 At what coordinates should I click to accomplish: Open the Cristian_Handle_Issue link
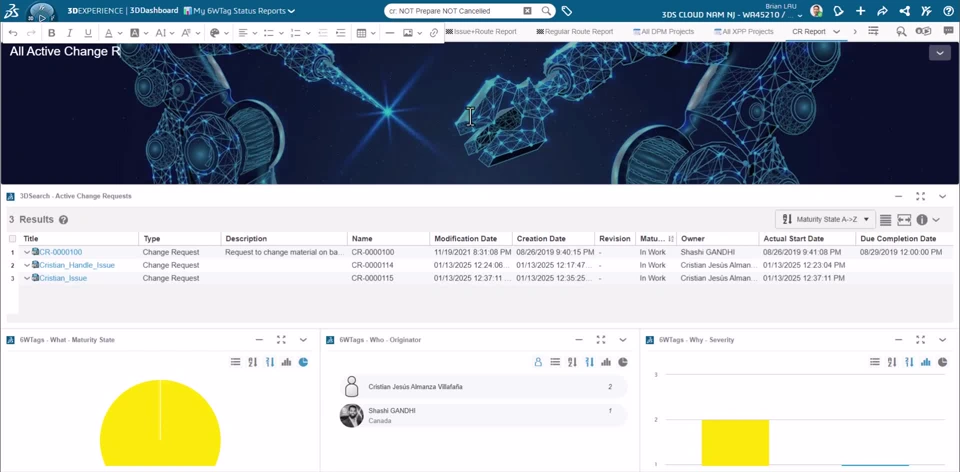pos(77,265)
